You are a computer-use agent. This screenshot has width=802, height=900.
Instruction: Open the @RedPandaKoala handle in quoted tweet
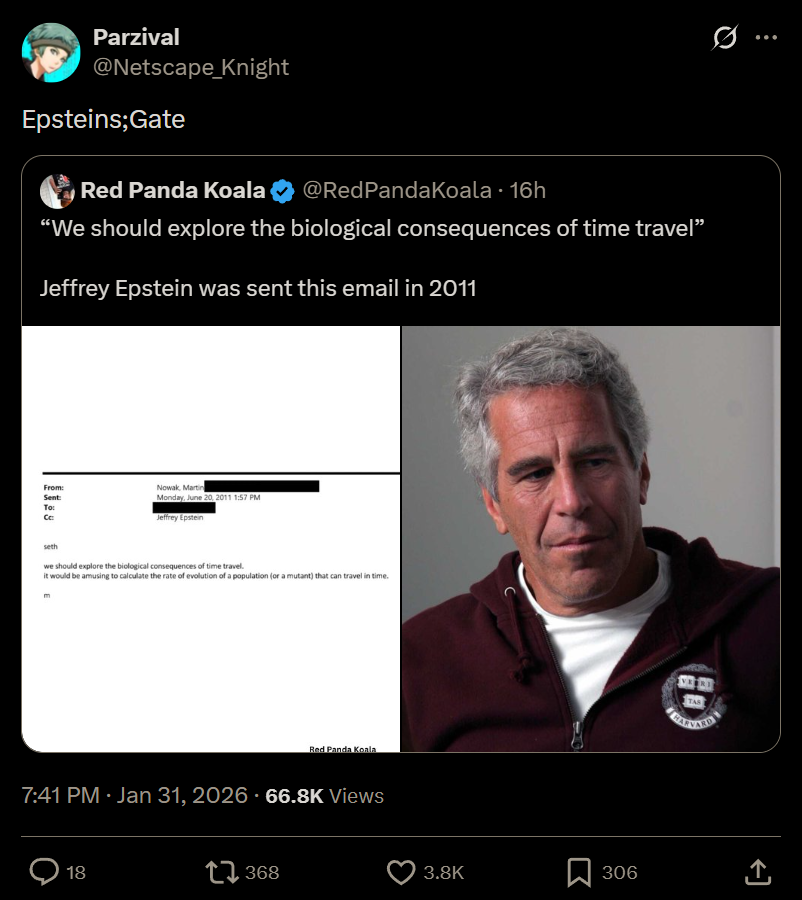point(397,190)
